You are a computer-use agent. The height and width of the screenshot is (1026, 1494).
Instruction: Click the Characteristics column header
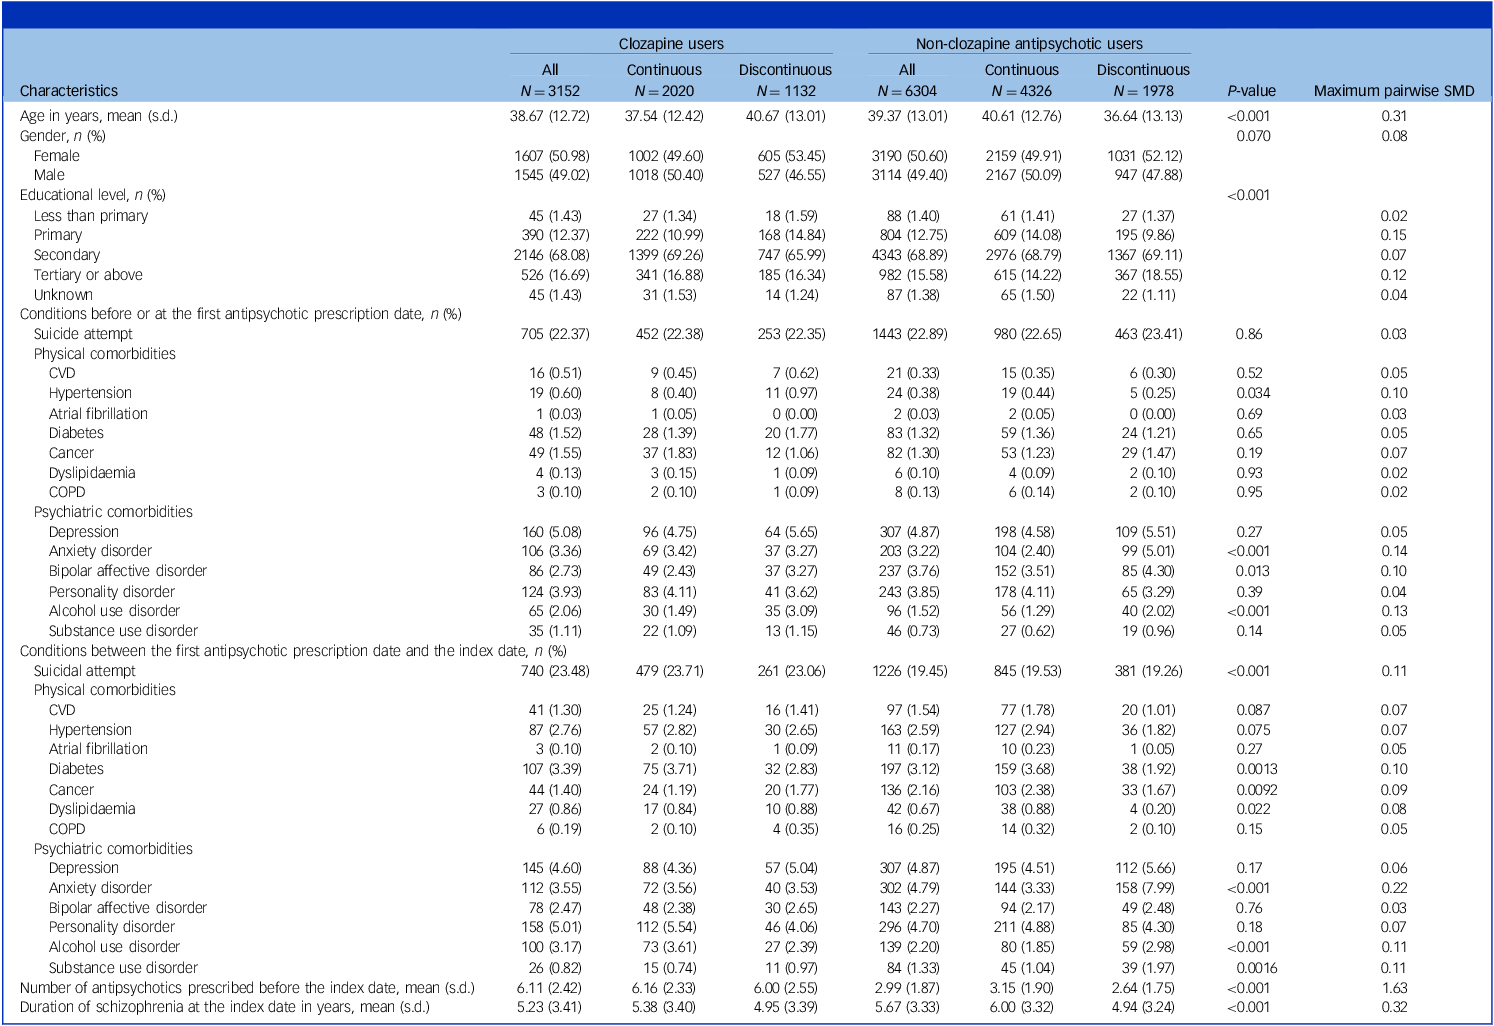tap(69, 91)
